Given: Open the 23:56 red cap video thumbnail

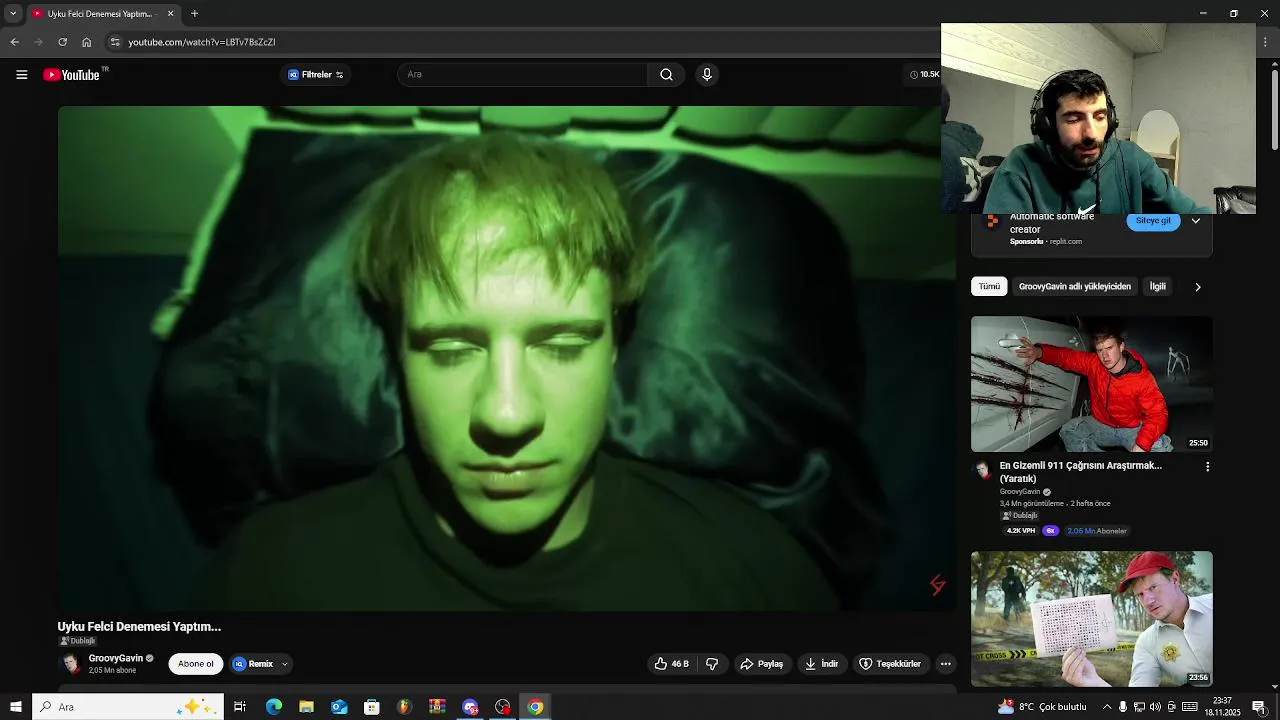Looking at the screenshot, I should tap(1092, 619).
